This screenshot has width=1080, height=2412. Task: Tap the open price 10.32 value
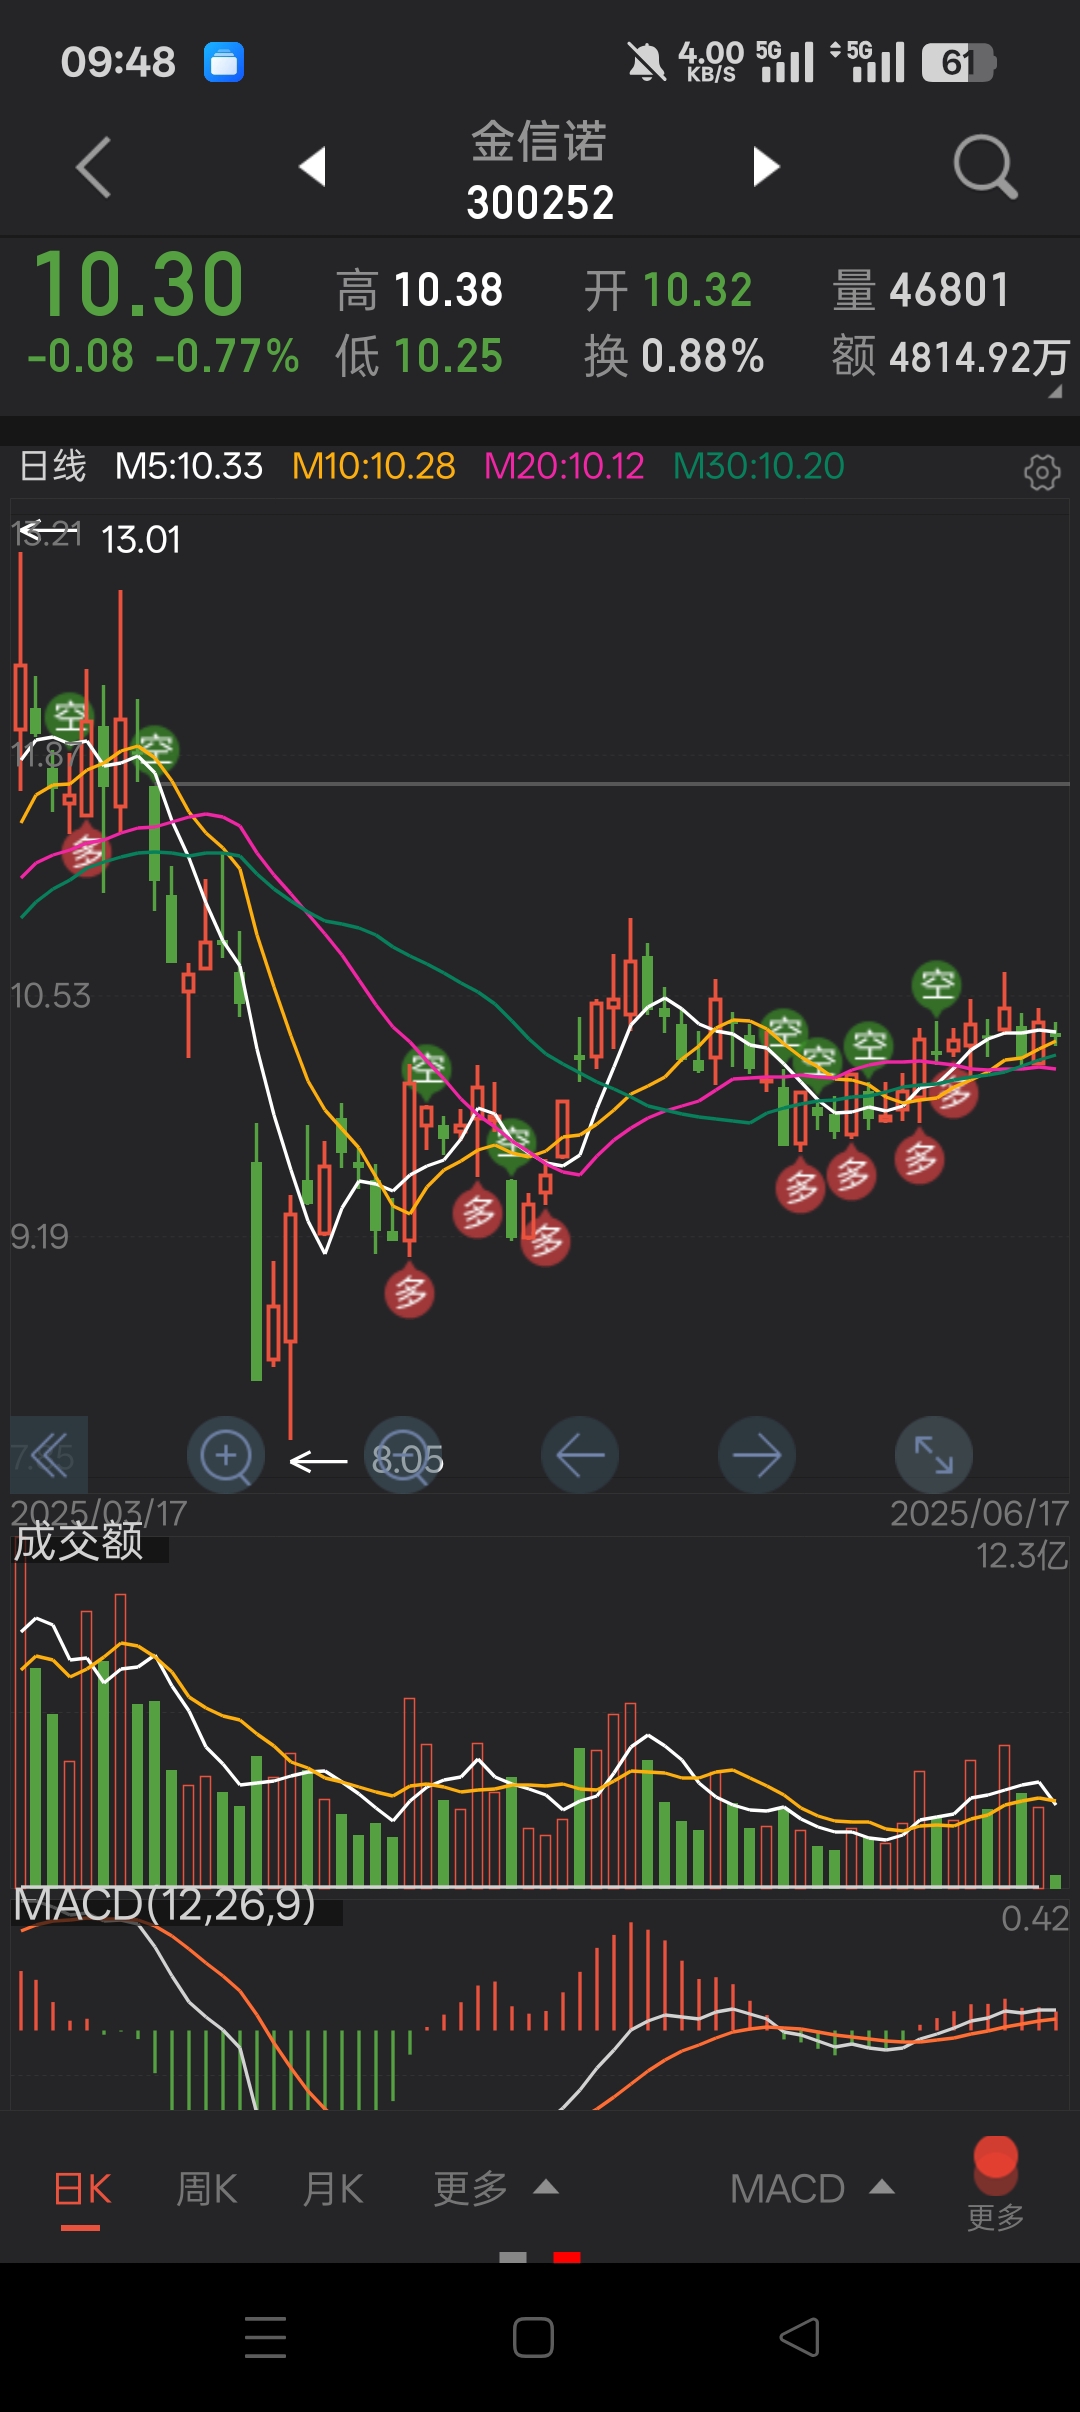pos(697,291)
